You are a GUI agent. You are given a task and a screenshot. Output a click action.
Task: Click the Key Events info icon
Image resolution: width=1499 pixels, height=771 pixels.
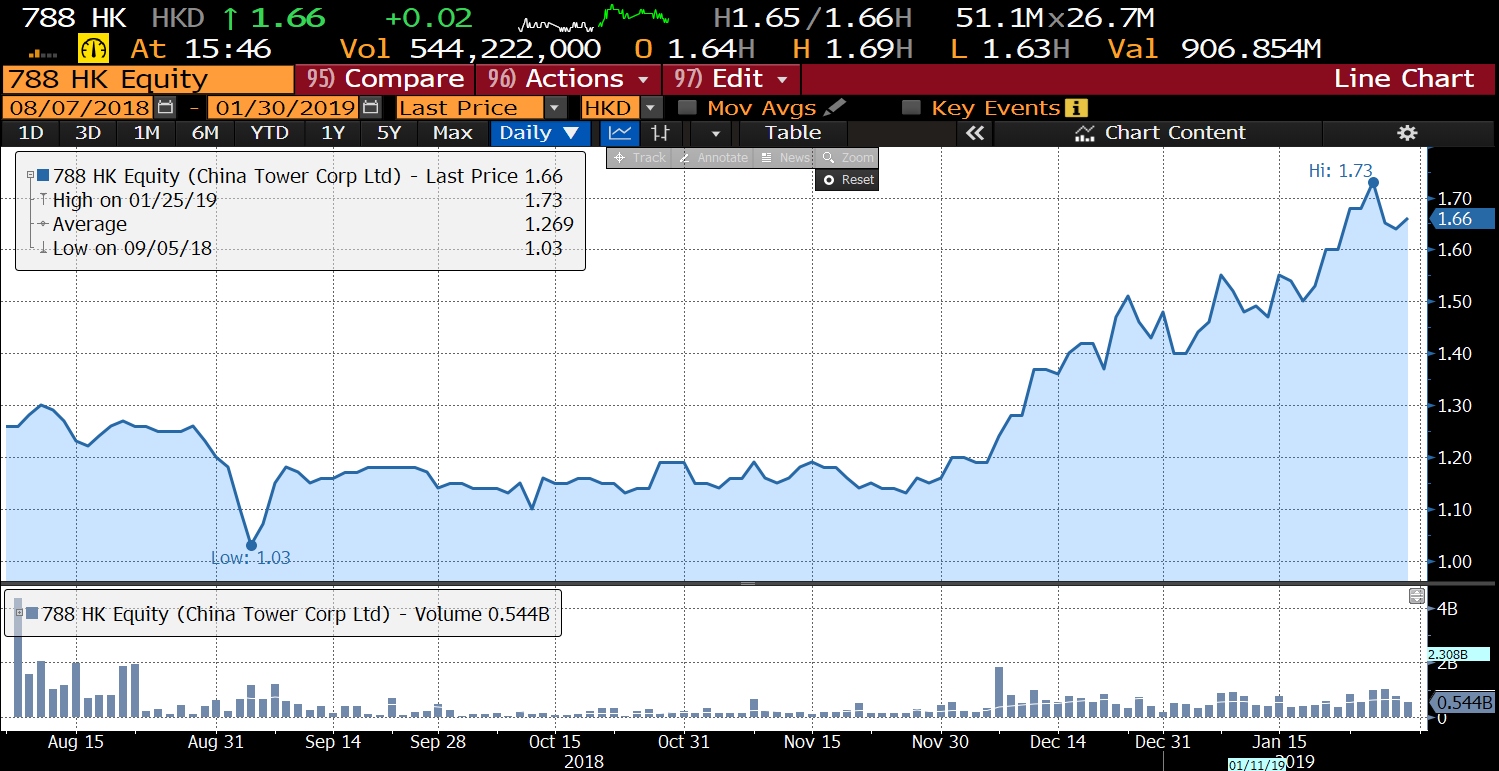click(x=1076, y=108)
